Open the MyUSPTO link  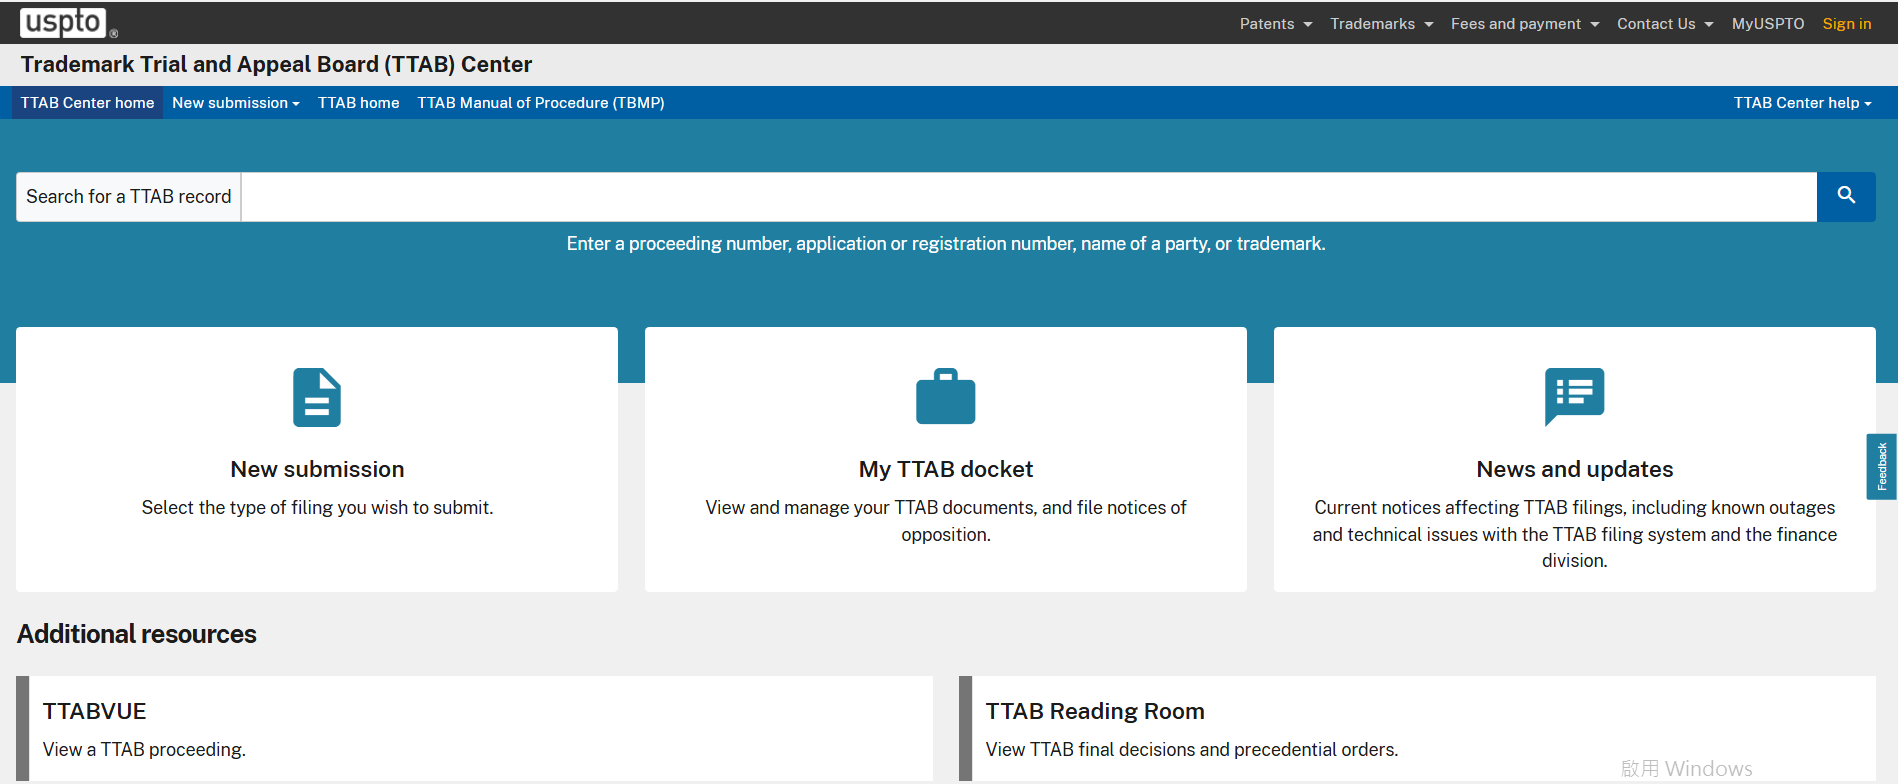[x=1768, y=24]
